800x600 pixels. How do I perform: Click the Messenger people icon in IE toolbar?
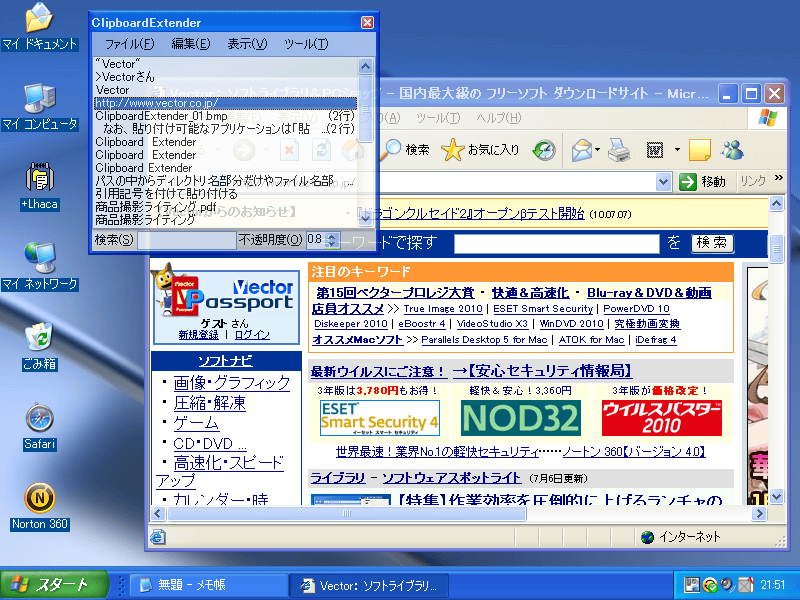click(x=733, y=150)
